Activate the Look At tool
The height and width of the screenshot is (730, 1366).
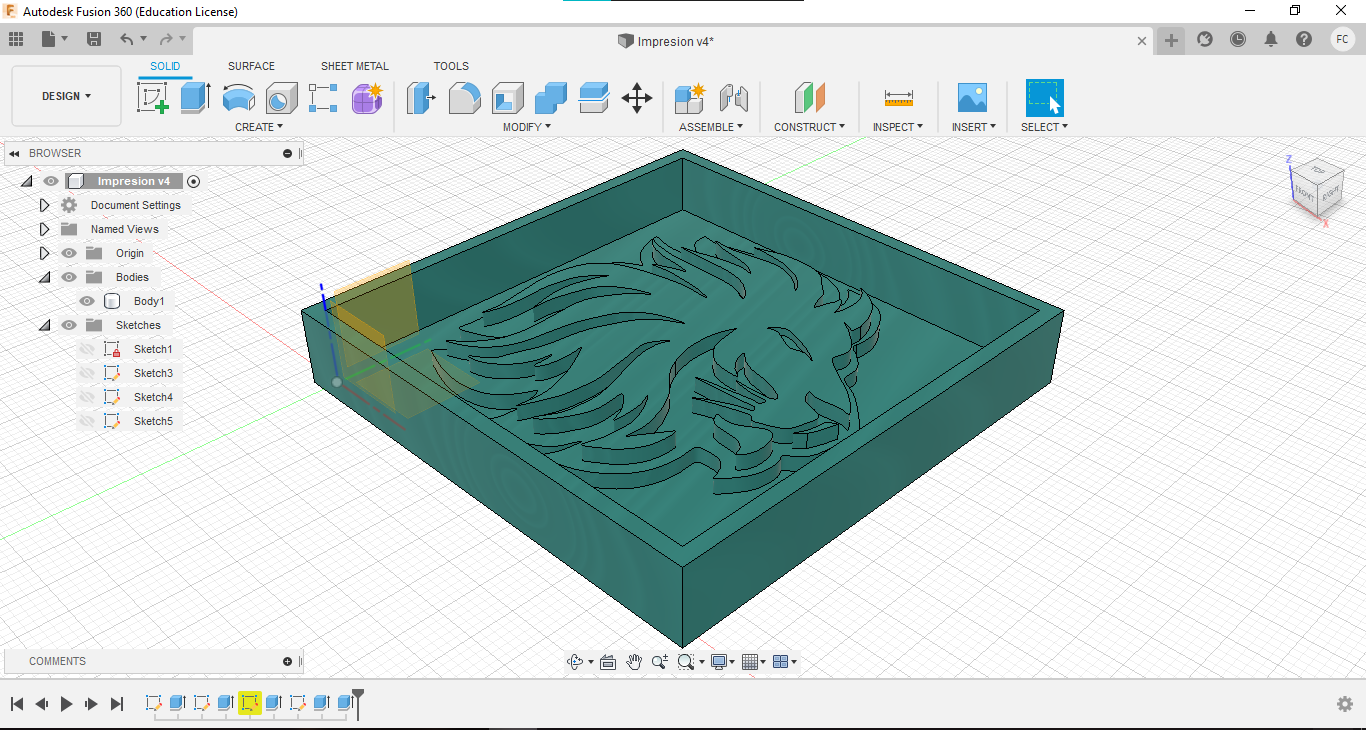(x=607, y=662)
